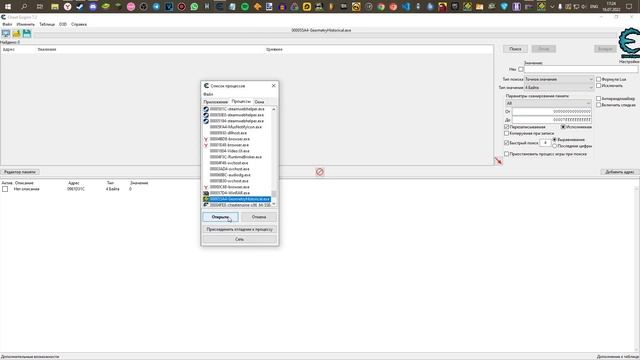This screenshot has width=640, height=360.
Task: Open Steam from the taskbar
Action: coord(80,7)
